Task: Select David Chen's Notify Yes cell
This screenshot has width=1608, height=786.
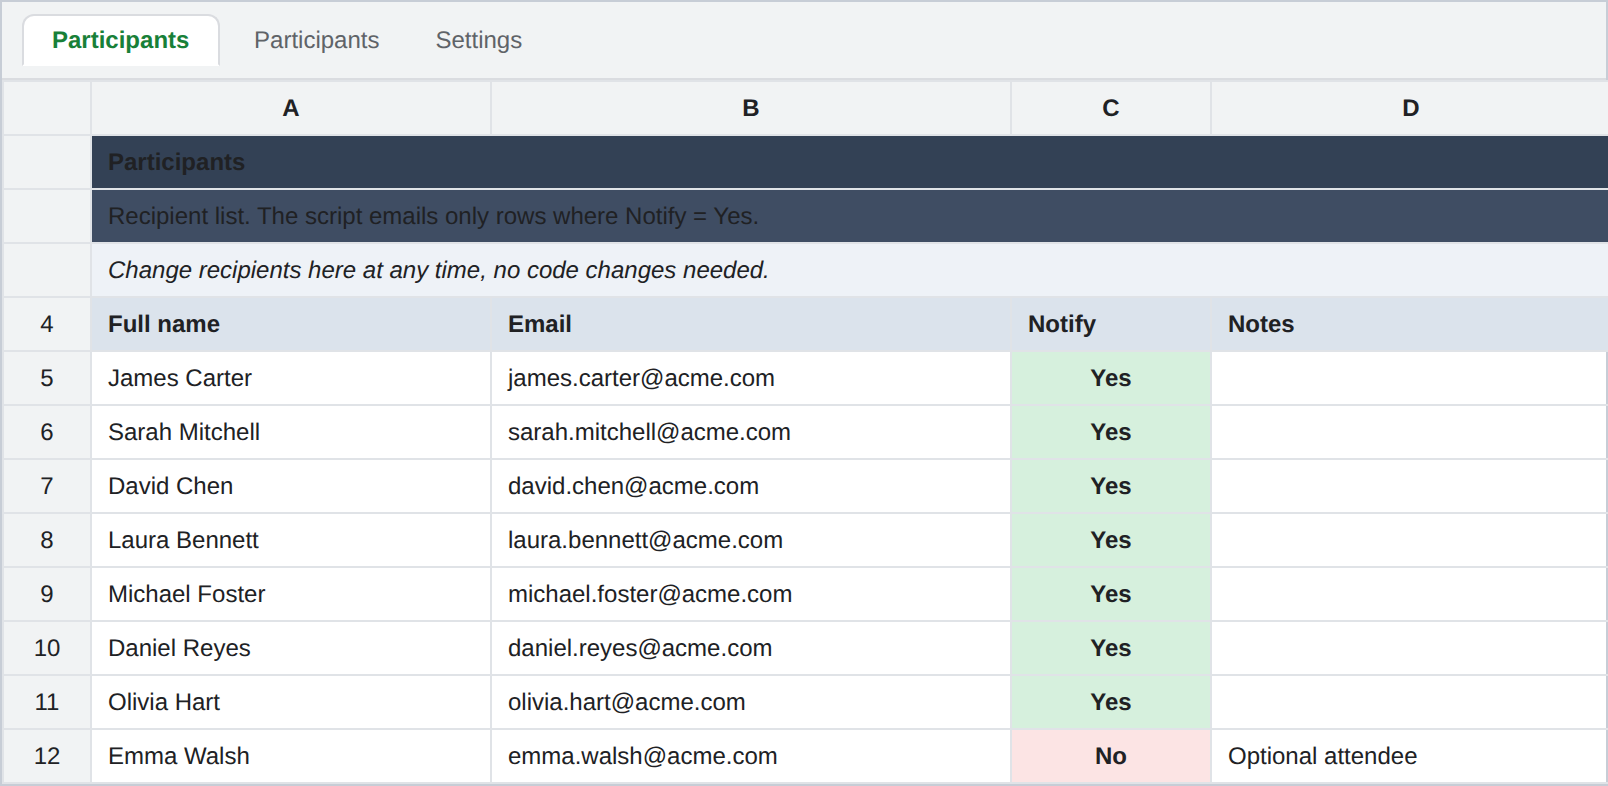Action: click(x=1111, y=486)
